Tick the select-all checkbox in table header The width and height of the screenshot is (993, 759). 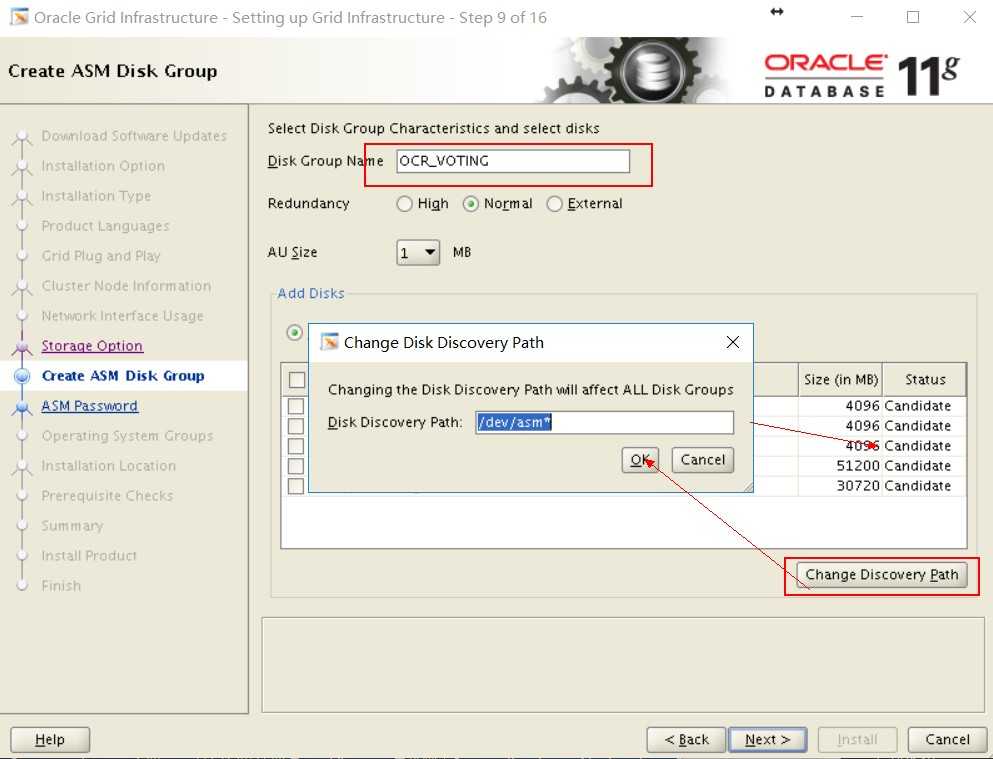coord(296,380)
